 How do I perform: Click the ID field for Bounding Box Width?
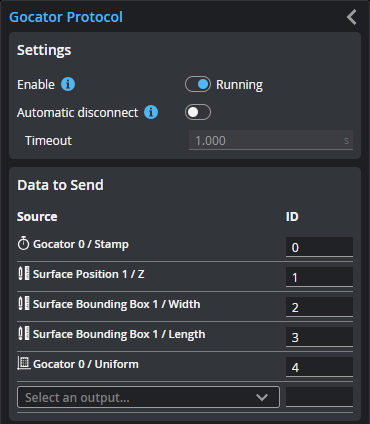tap(319, 307)
